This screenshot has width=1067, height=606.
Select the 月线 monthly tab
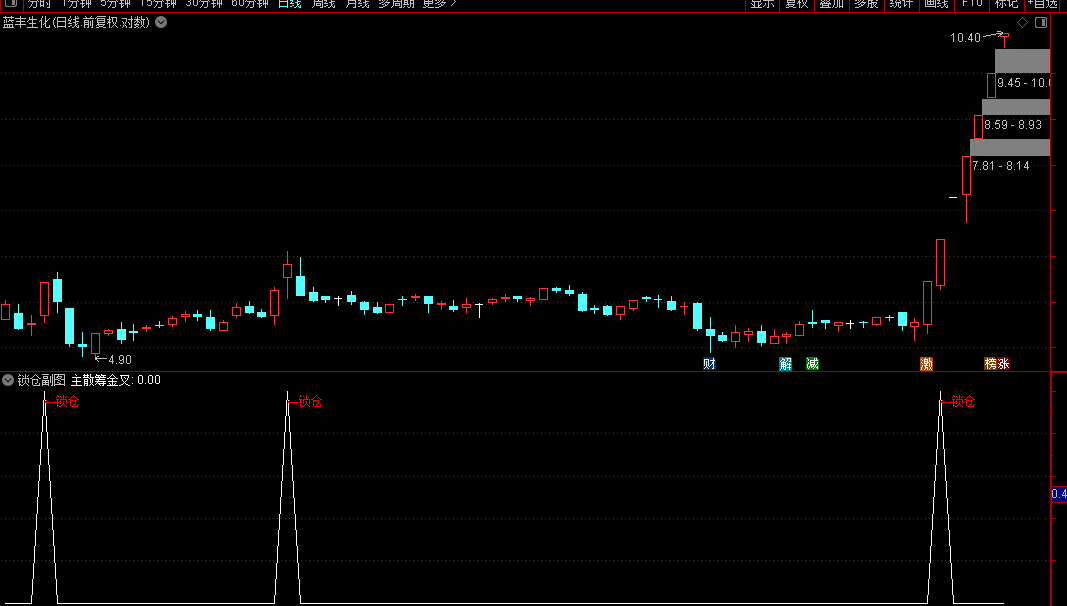[x=357, y=3]
